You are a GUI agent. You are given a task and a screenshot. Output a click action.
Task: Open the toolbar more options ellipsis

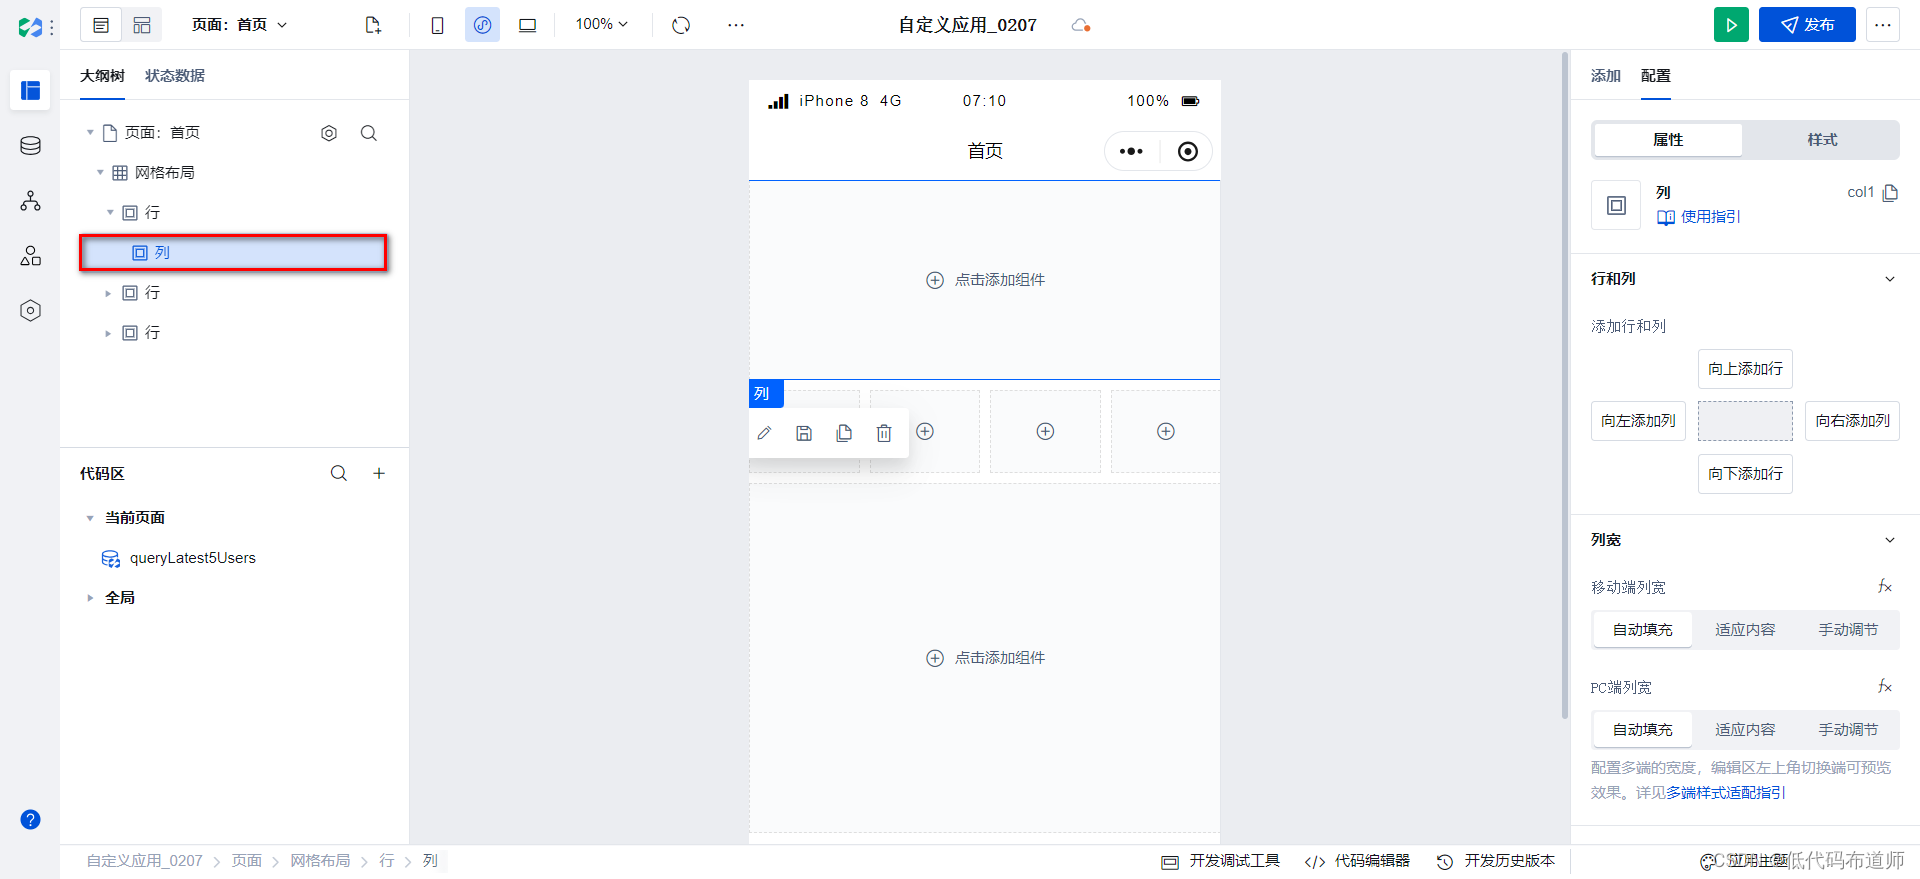point(736,25)
